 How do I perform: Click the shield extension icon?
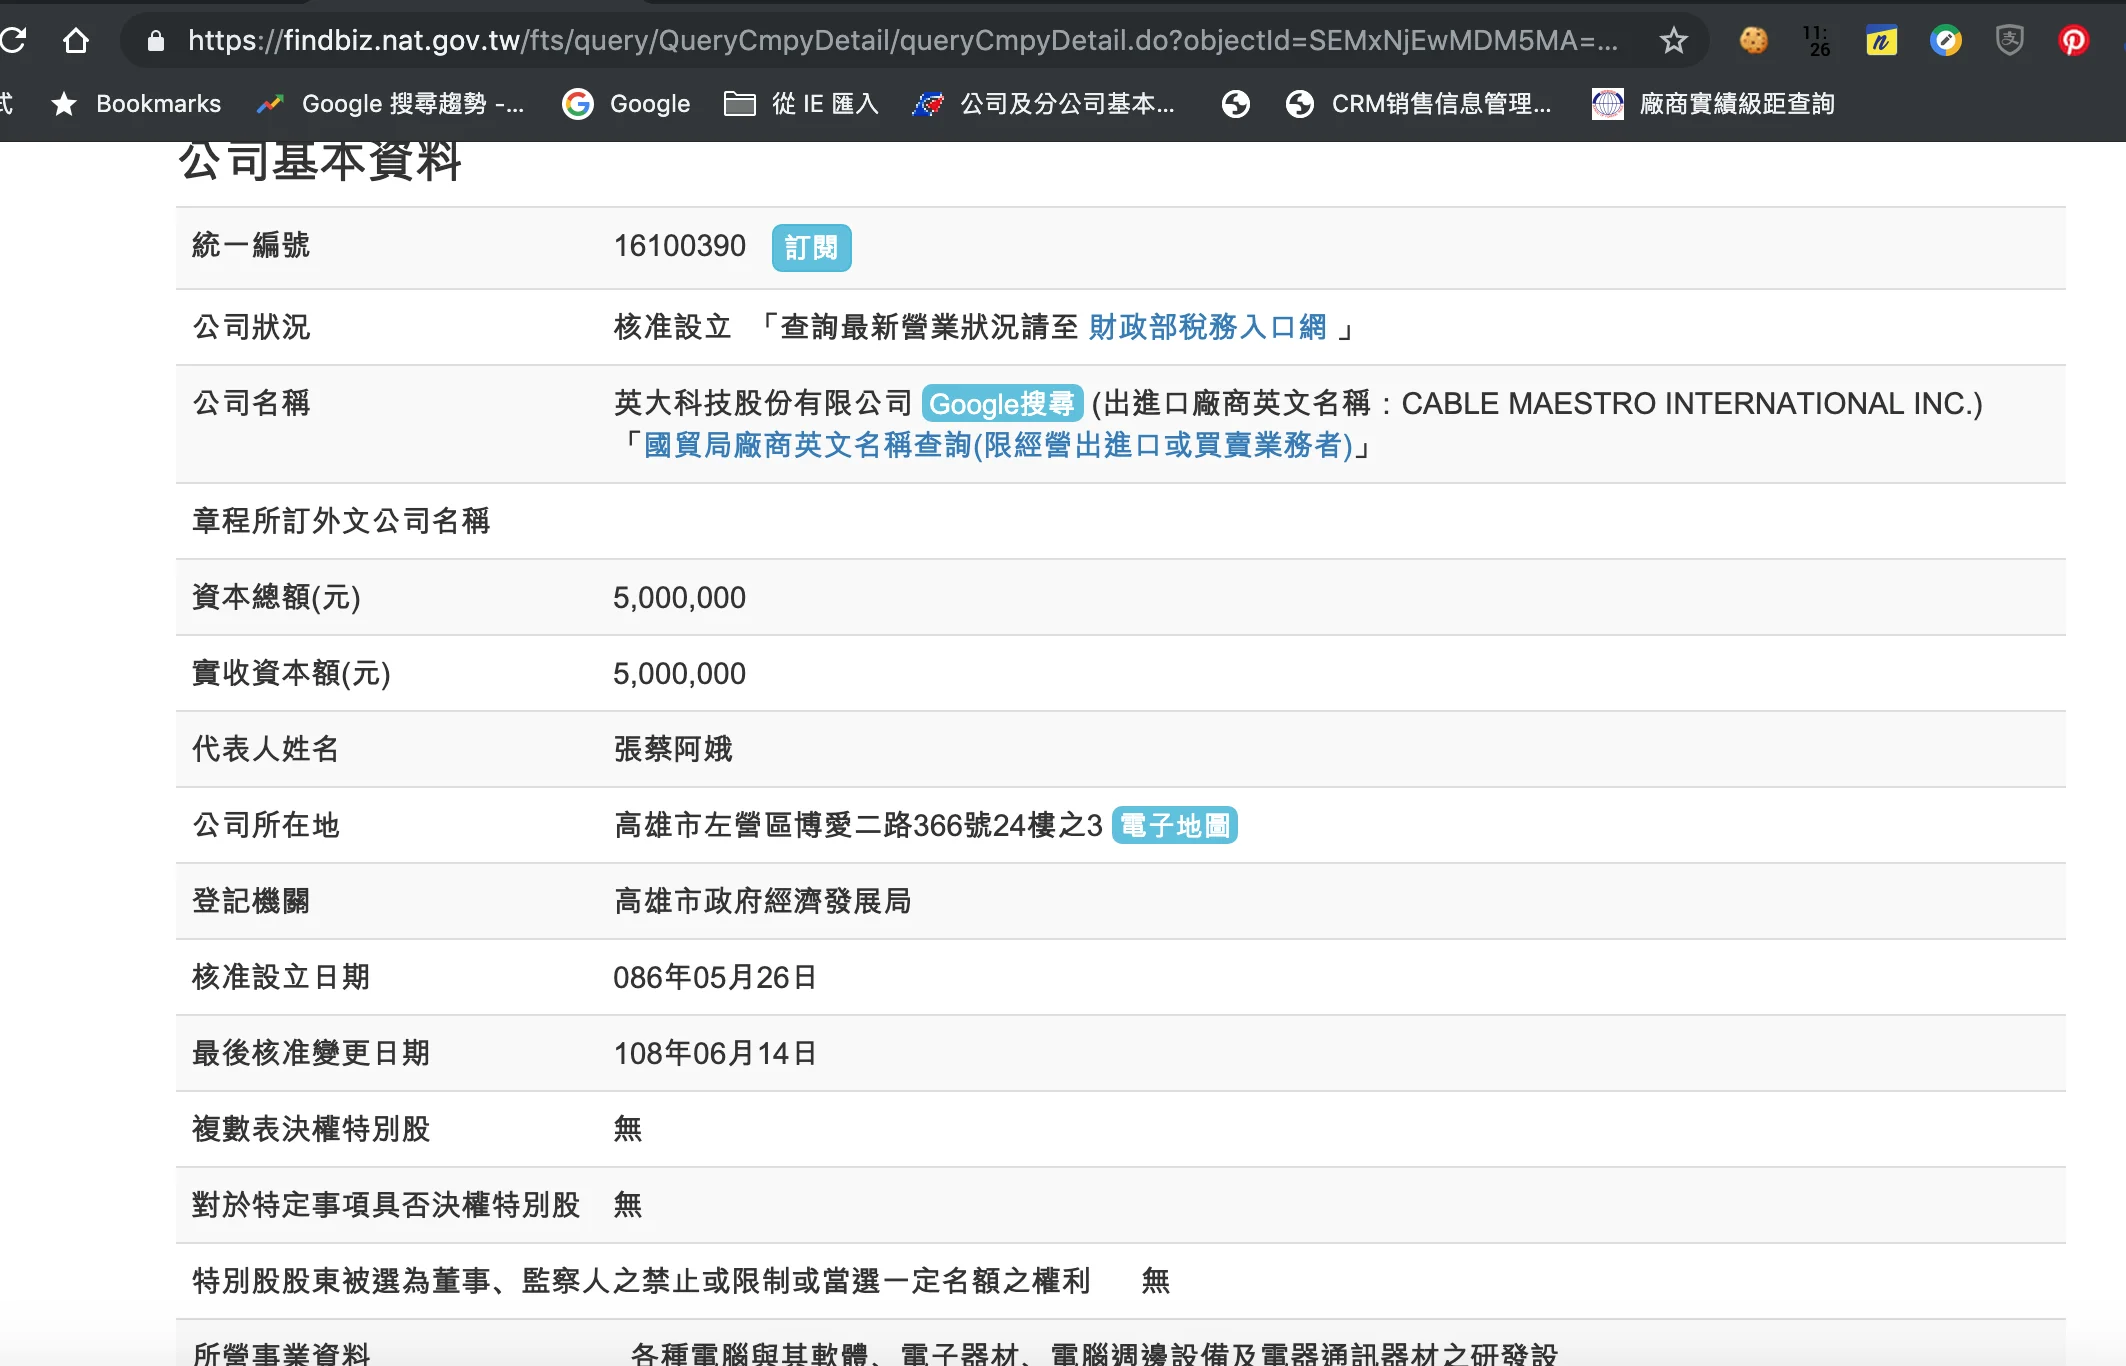pyautogui.click(x=2009, y=41)
